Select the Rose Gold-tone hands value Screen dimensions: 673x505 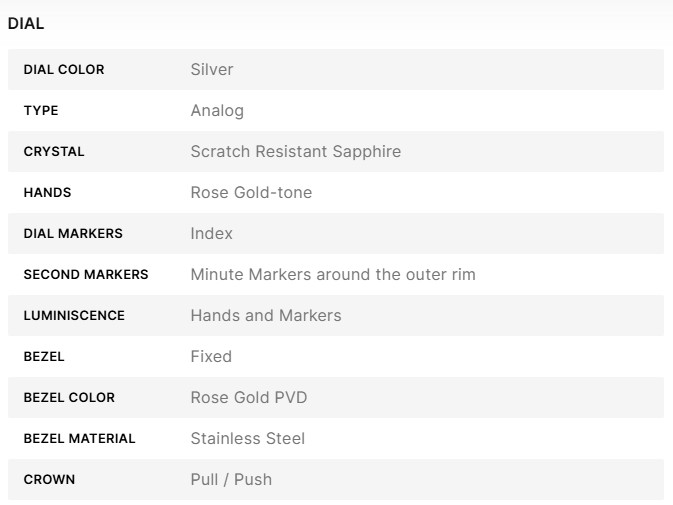(251, 193)
